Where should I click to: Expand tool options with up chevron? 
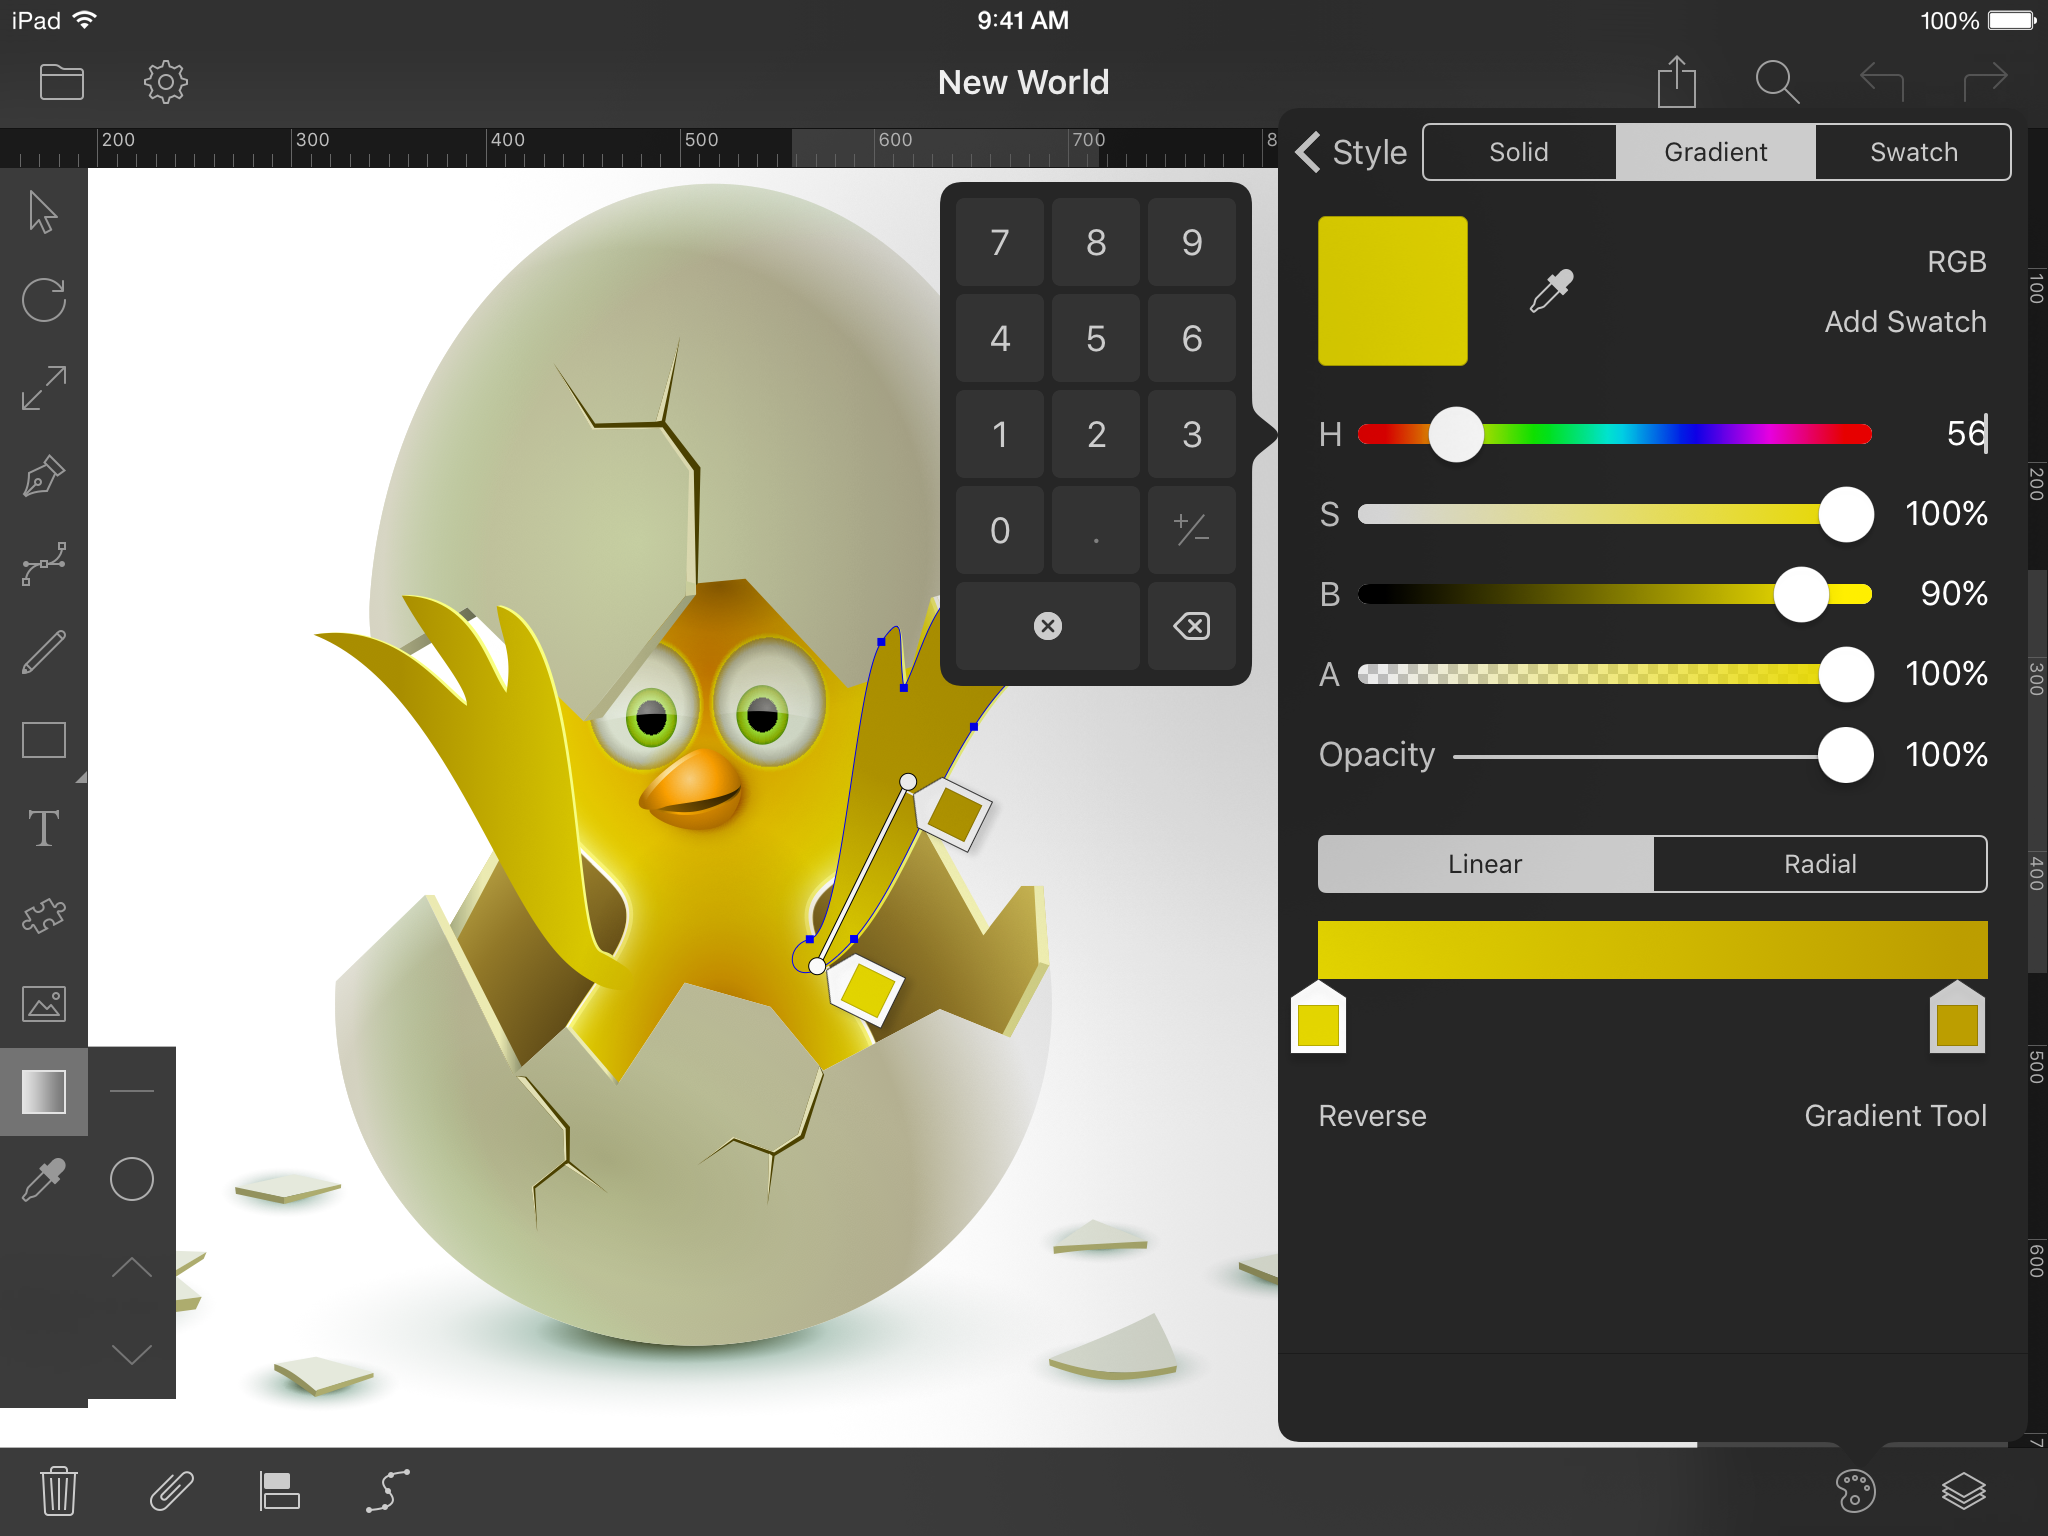coord(131,1268)
